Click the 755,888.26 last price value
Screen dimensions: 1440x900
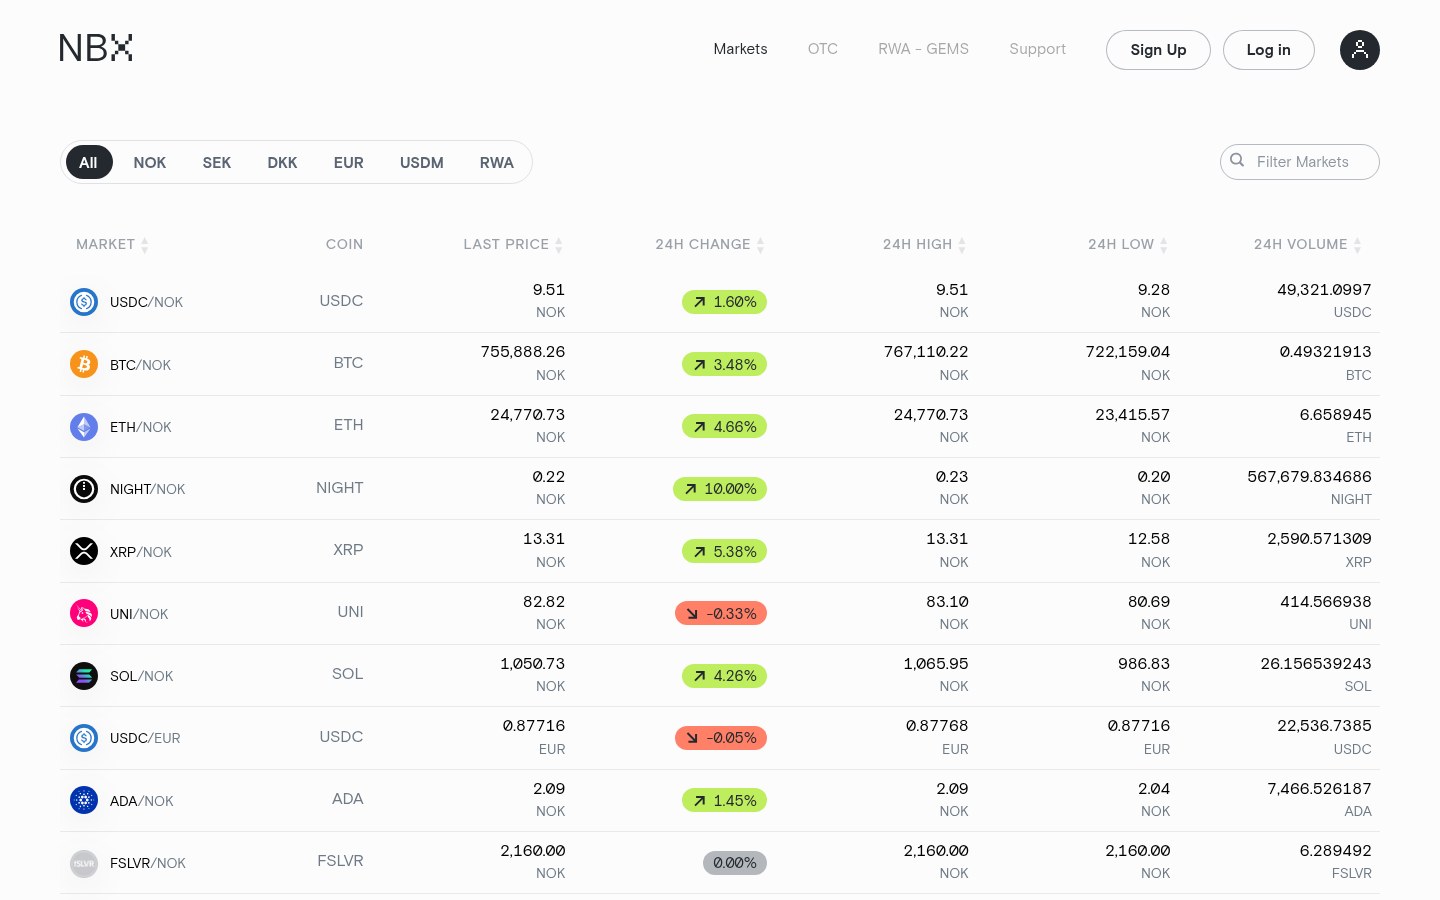point(523,352)
